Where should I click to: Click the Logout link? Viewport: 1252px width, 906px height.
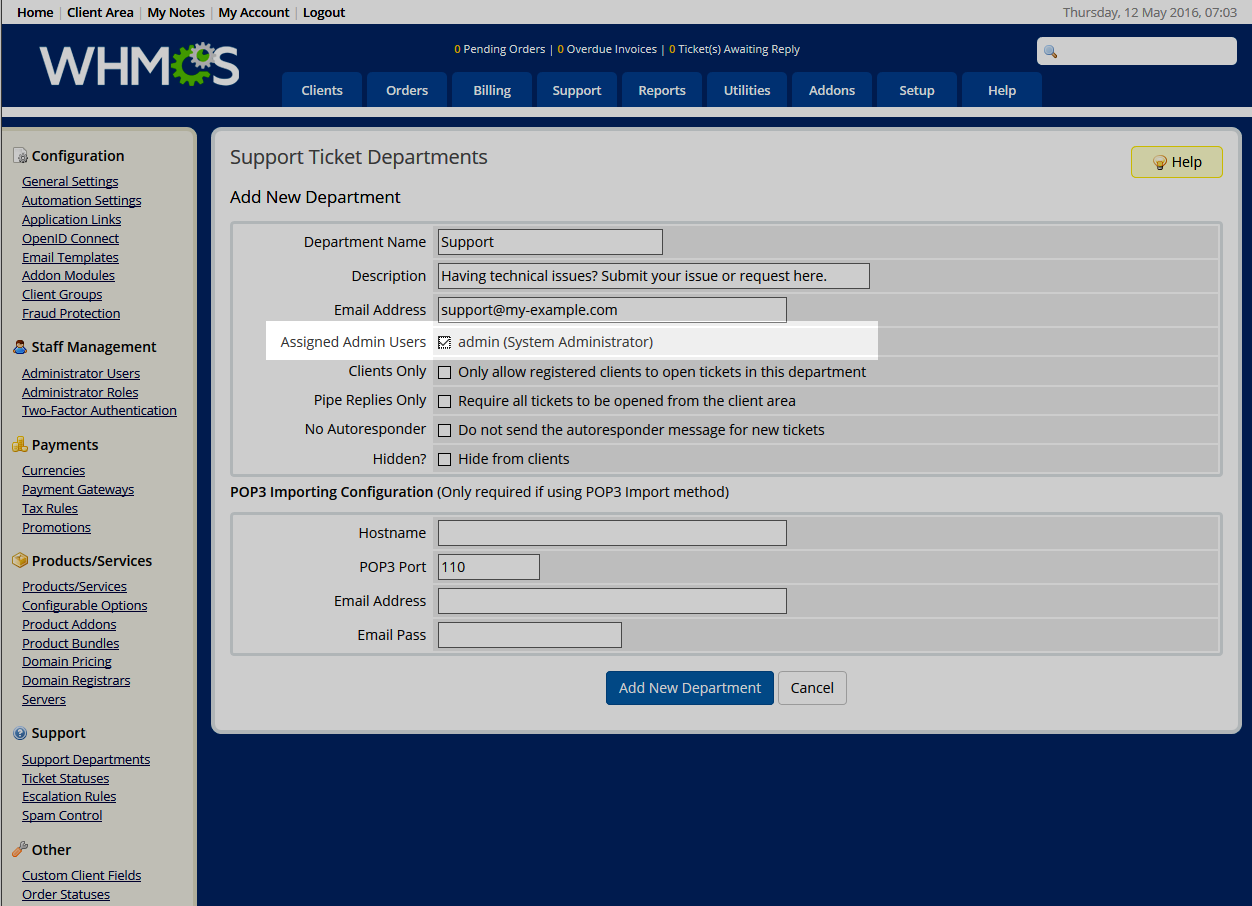tap(324, 13)
